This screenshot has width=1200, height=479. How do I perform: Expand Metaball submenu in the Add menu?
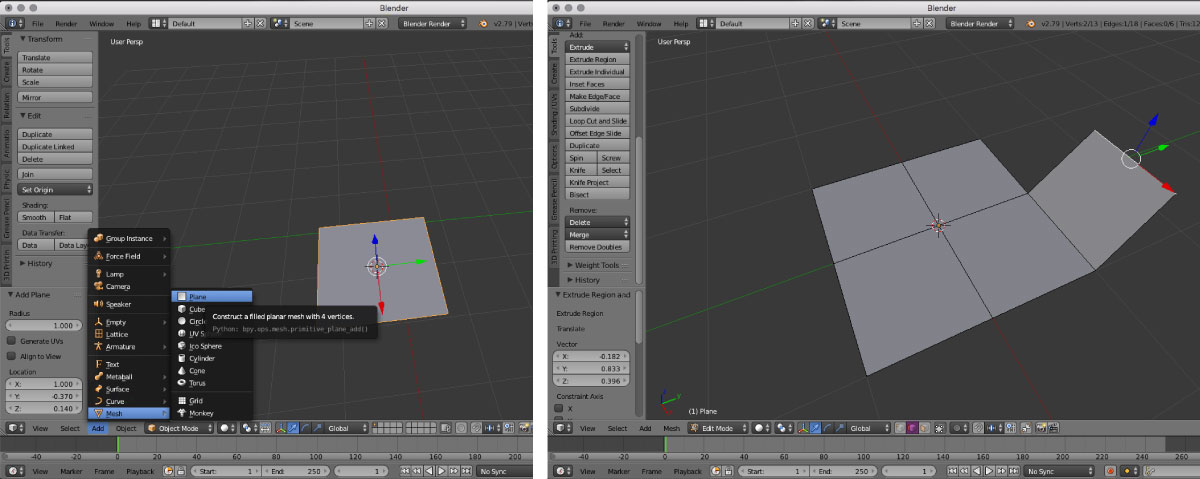coord(130,376)
